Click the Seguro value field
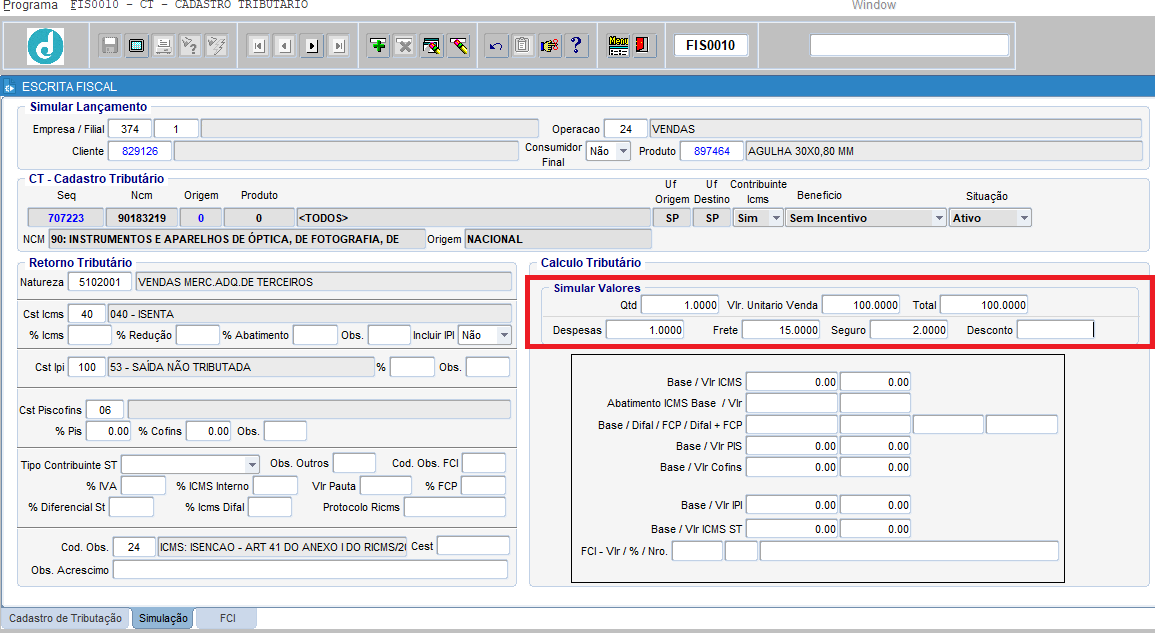Image resolution: width=1159 pixels, height=633 pixels. pos(909,330)
